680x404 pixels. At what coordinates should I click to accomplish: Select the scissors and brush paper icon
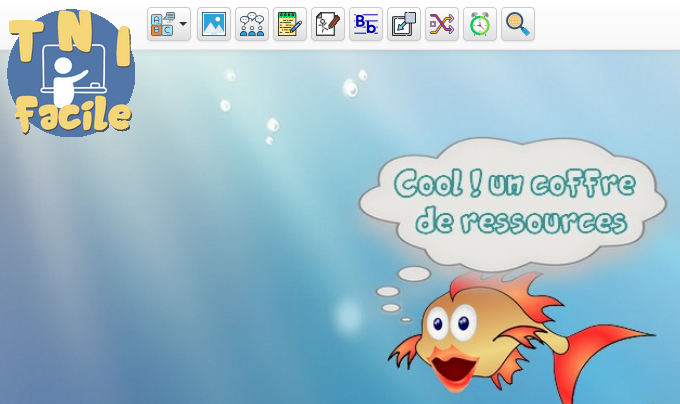tap(328, 25)
